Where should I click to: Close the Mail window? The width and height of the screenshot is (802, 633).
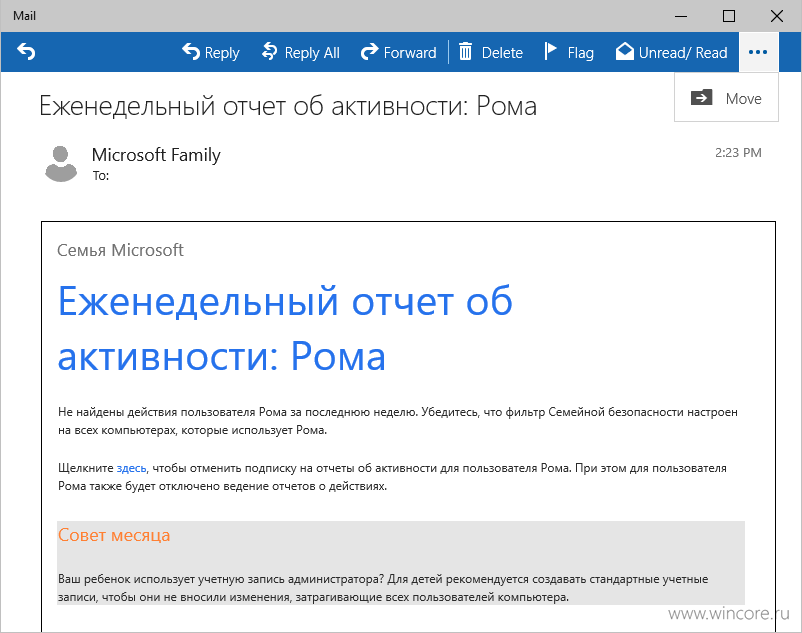click(x=776, y=16)
